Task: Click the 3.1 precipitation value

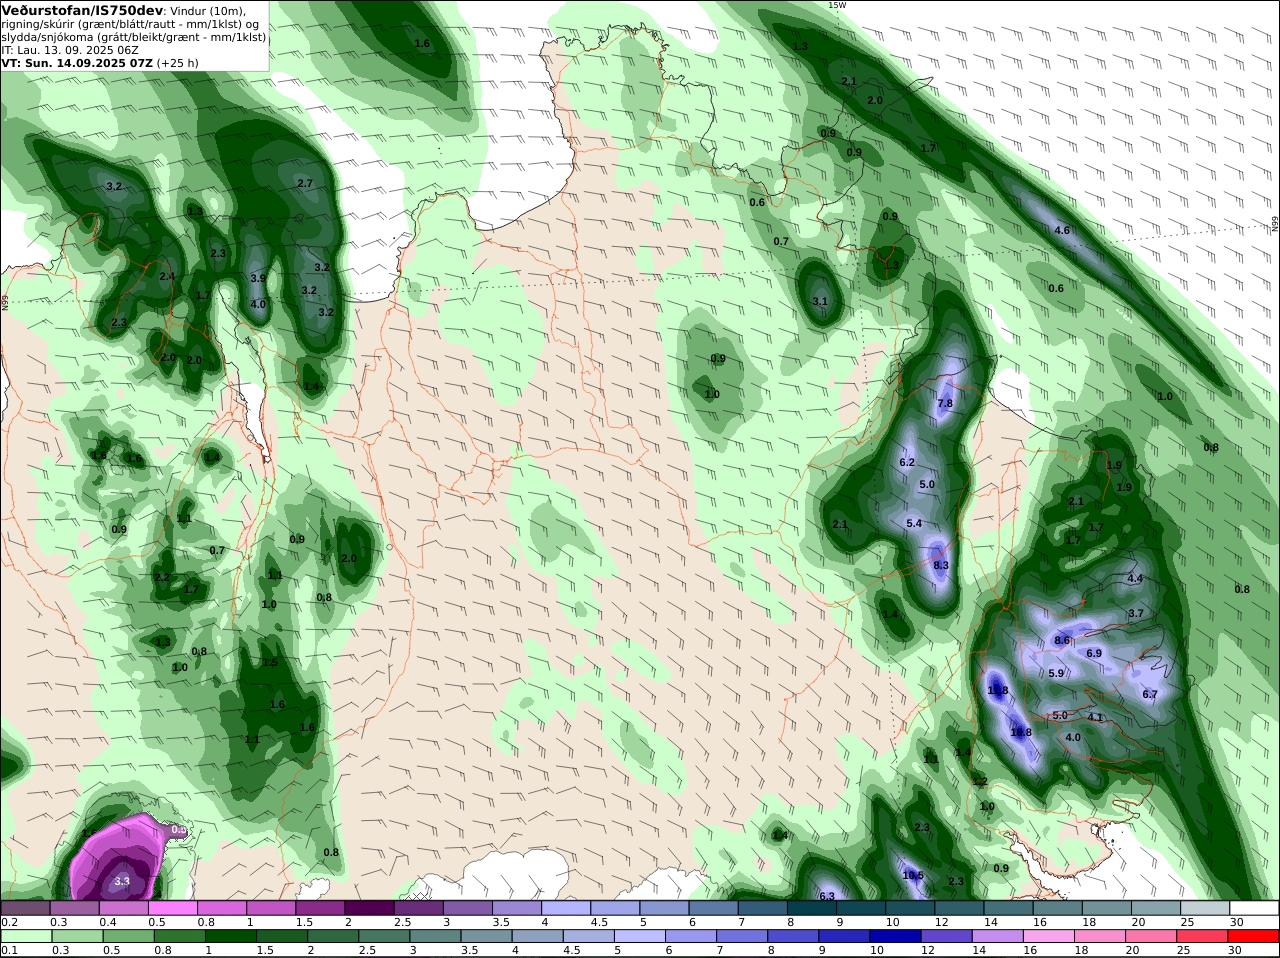Action: (x=820, y=301)
